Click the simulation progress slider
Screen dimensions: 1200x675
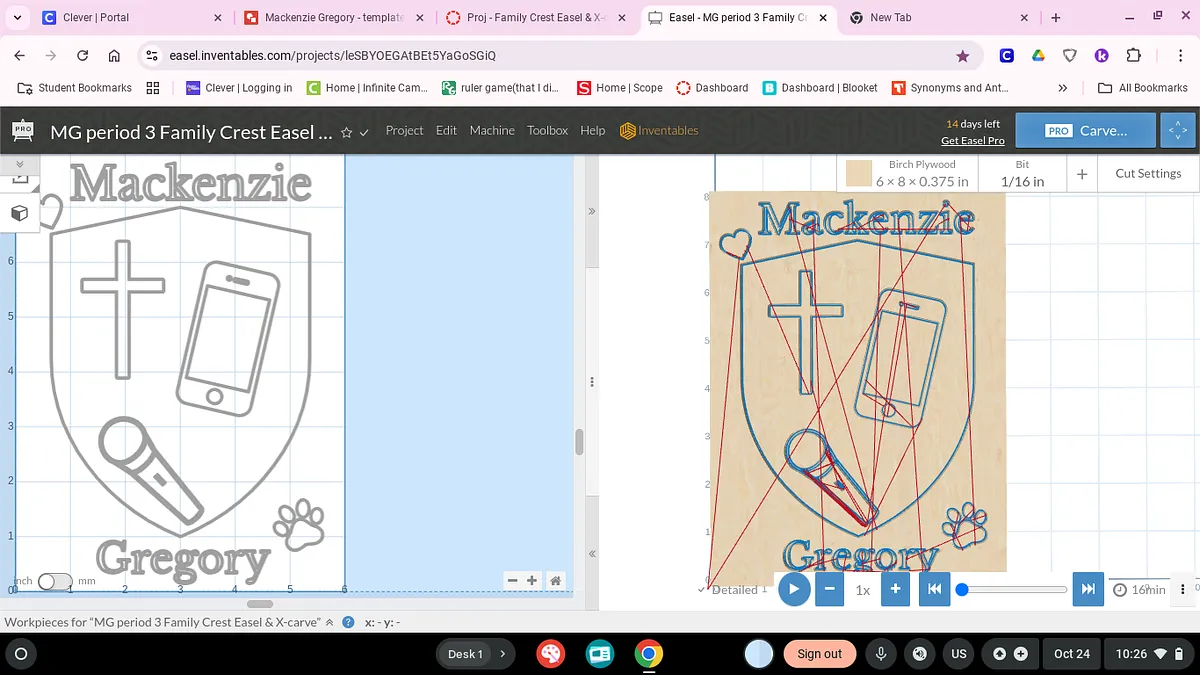[x=1013, y=589]
